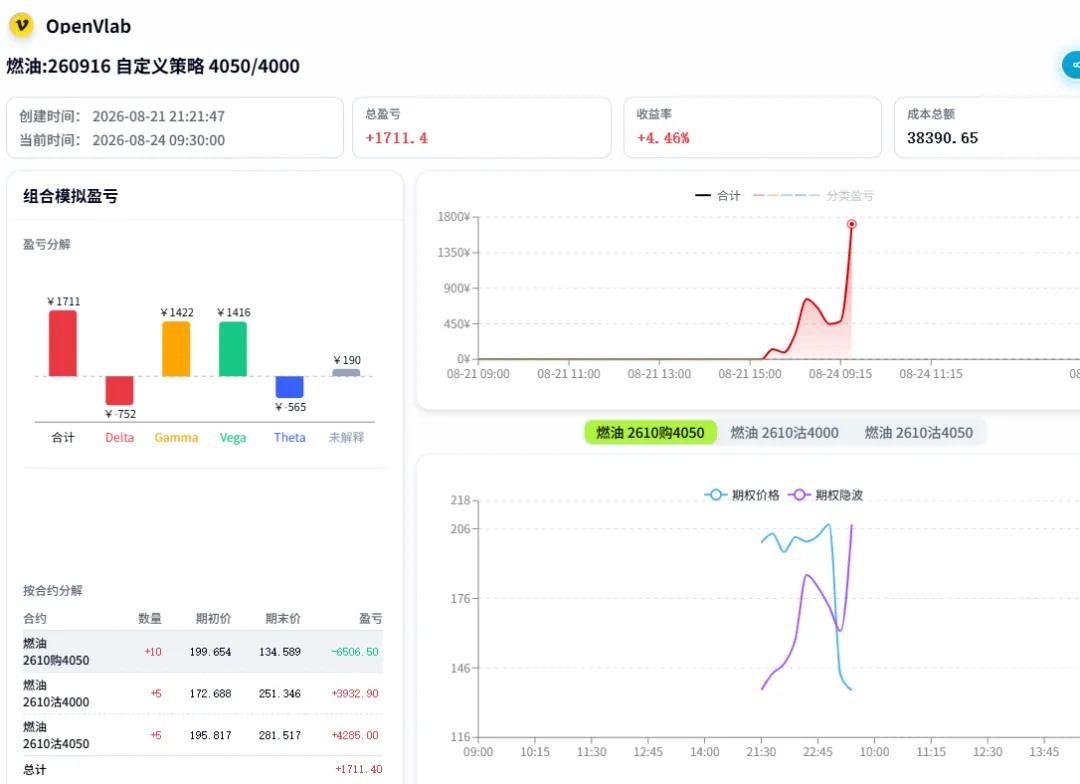The height and width of the screenshot is (784, 1080).
Task: Toggle the 期权价格 legend line
Action: click(x=742, y=495)
